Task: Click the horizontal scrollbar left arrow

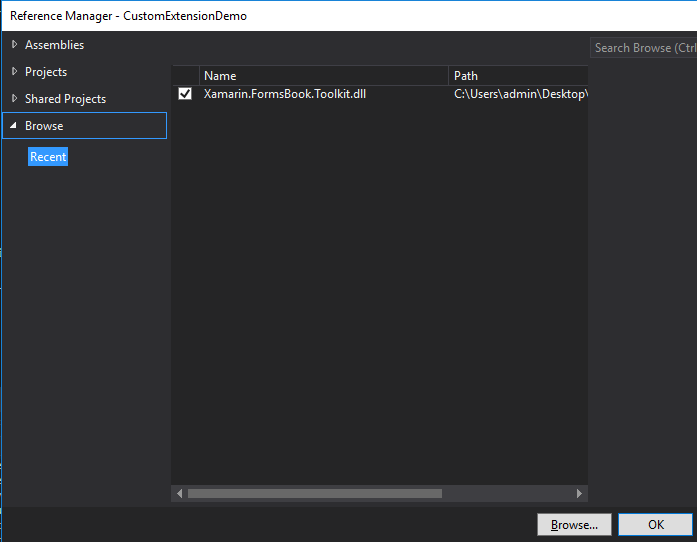Action: 180,493
